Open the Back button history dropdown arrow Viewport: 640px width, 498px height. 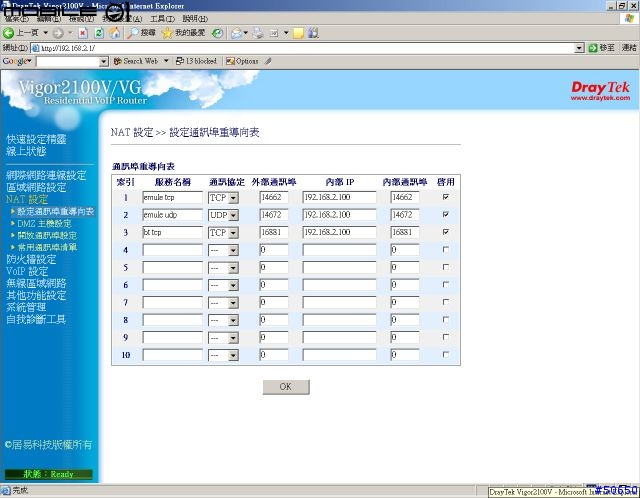point(46,33)
